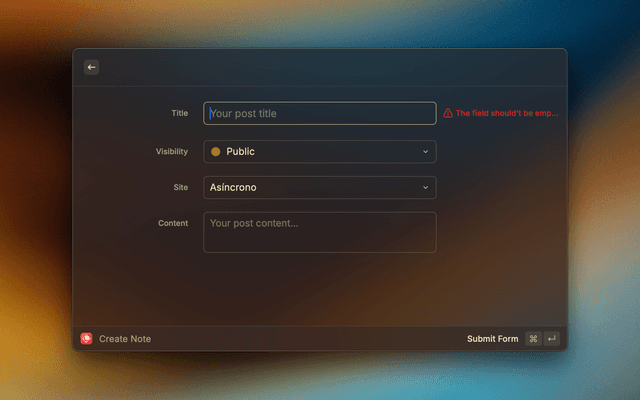This screenshot has width=640, height=400.
Task: Open the Visibility dropdown
Action: pyautogui.click(x=319, y=152)
